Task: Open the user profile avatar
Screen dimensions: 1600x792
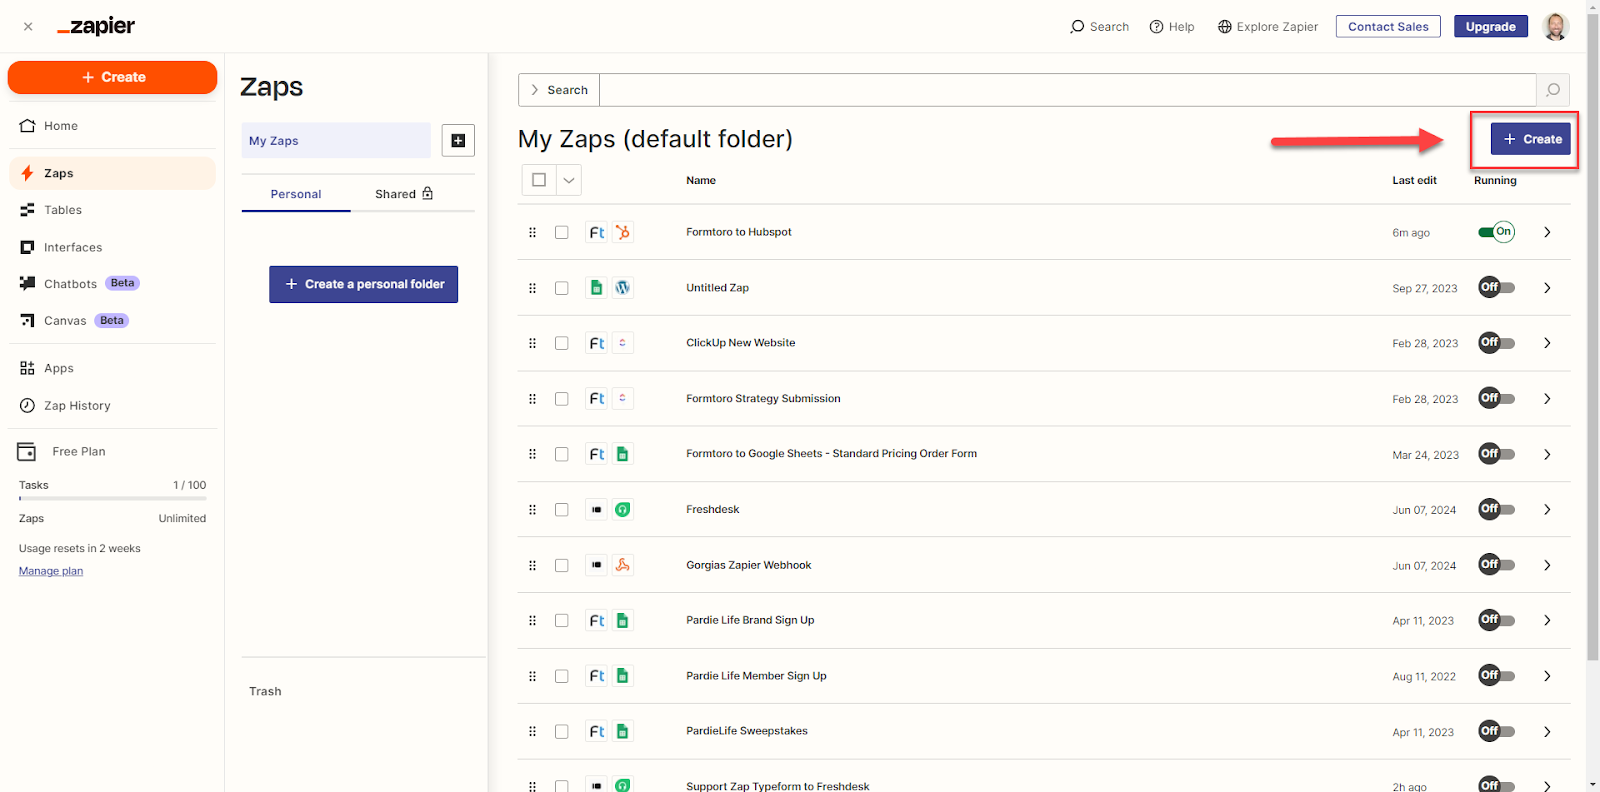Action: [1555, 27]
